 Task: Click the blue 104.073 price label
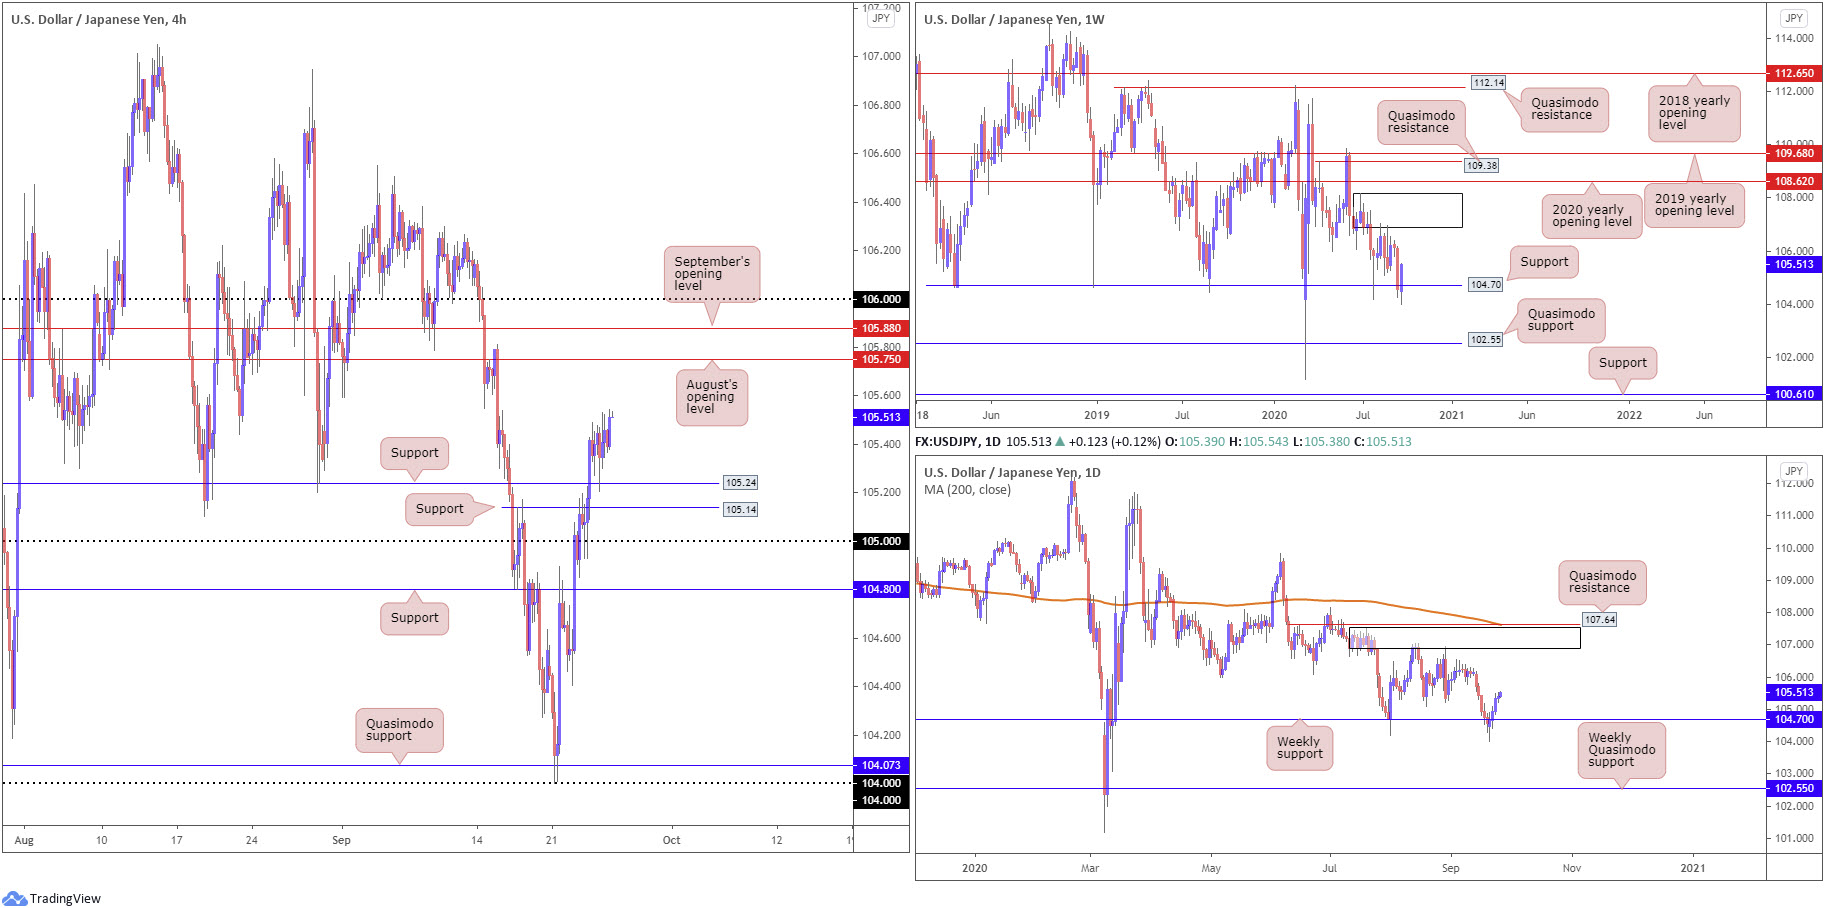(881, 765)
